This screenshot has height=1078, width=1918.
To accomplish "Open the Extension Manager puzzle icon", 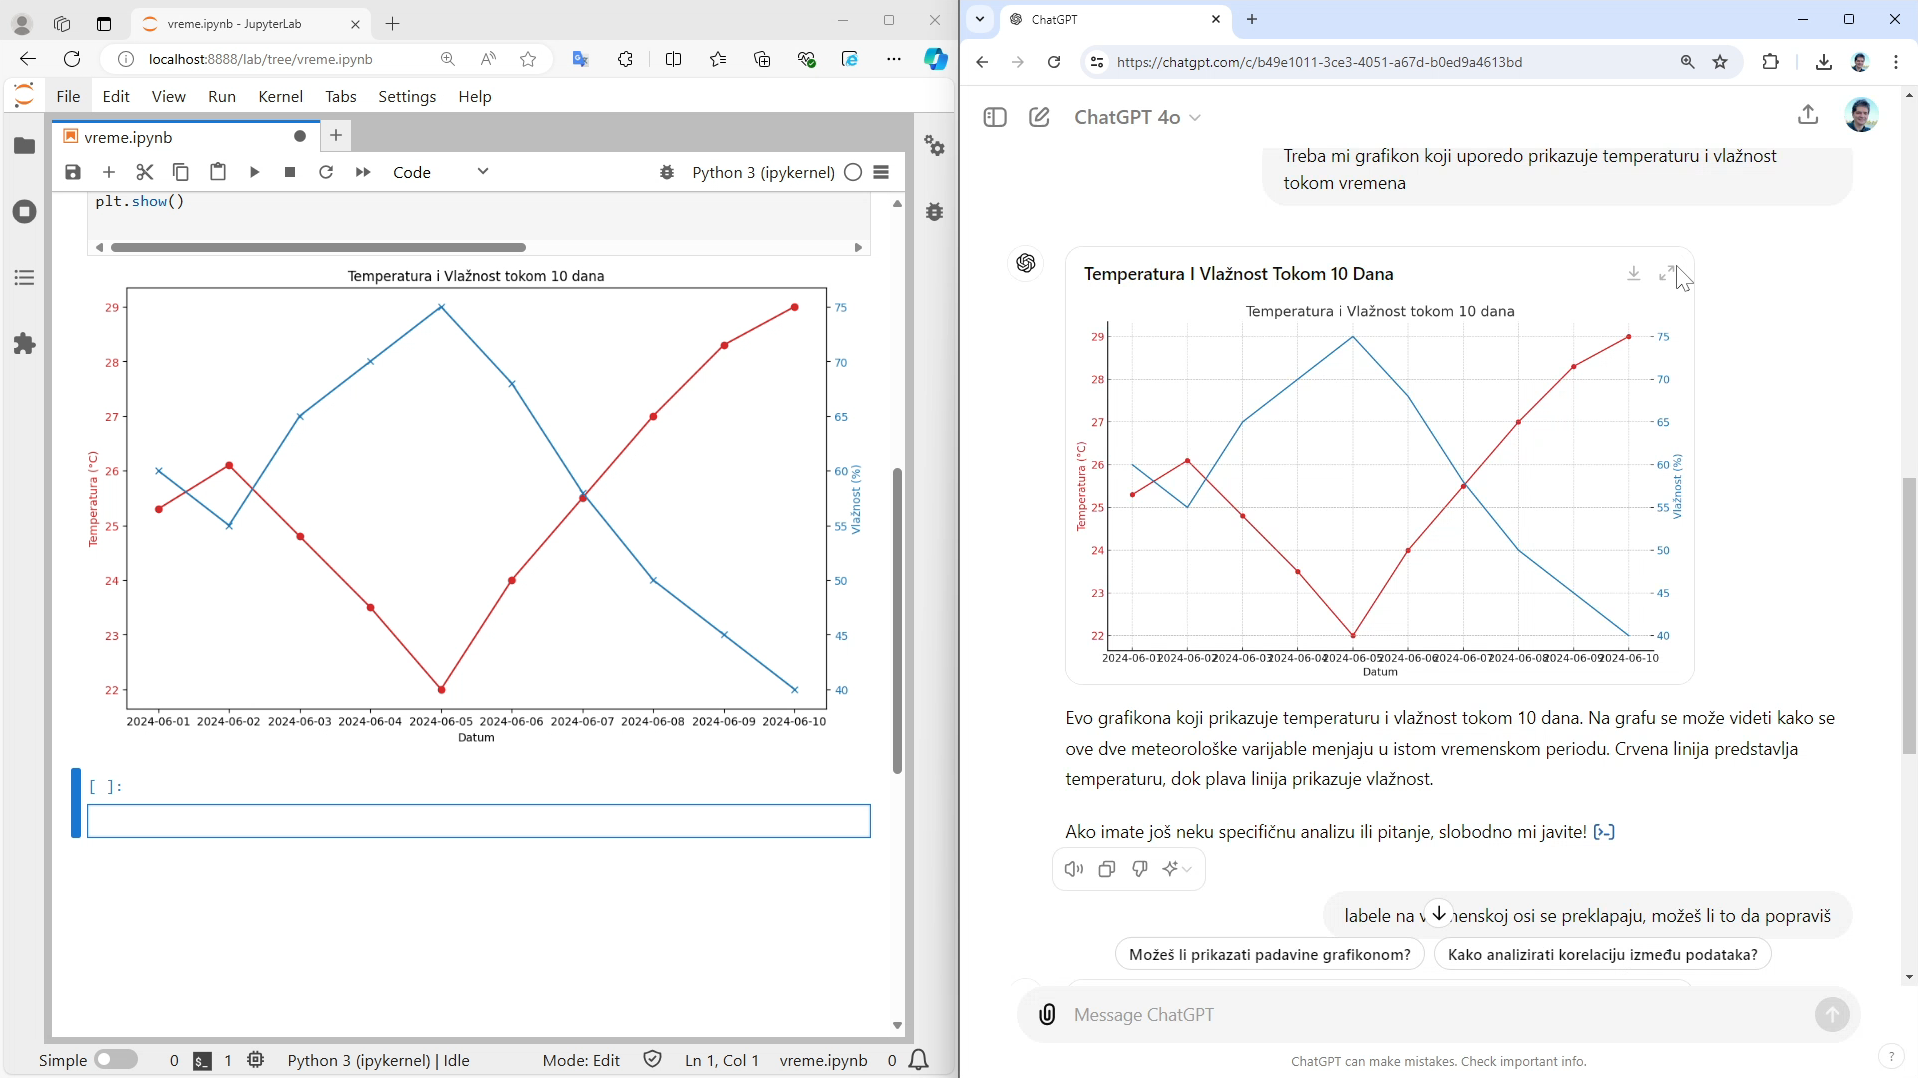I will pos(25,344).
